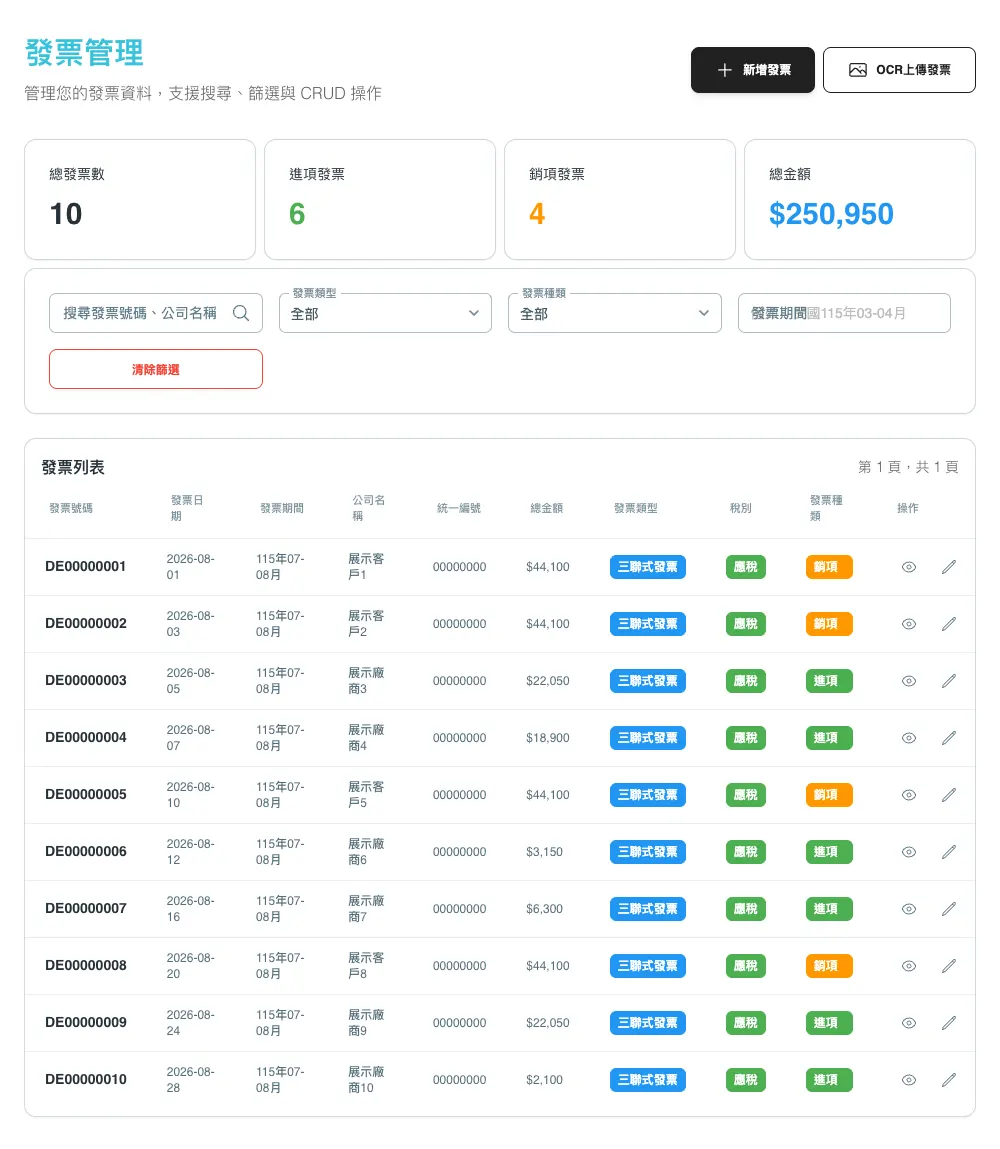Edit invoice DE00000004 with pencil icon
This screenshot has height=1149, width=1000.
click(949, 738)
